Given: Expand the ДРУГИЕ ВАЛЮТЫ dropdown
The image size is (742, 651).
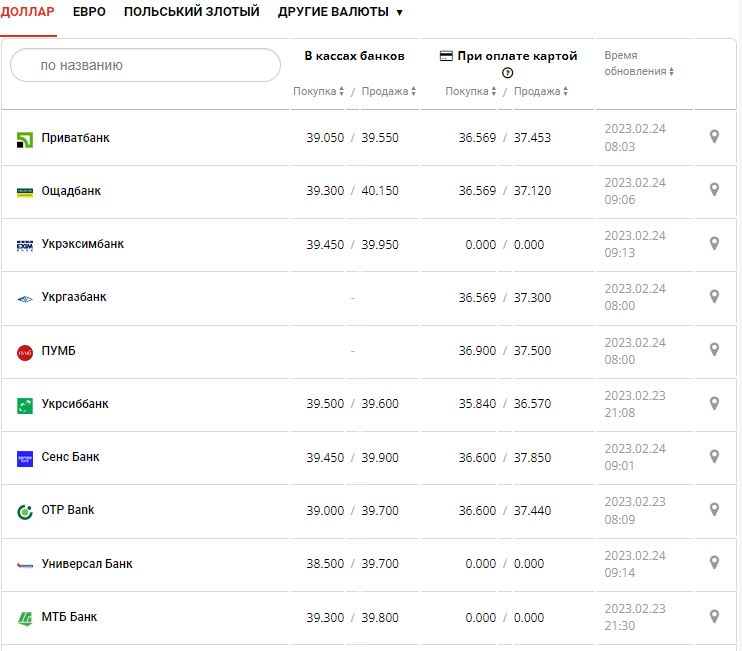Looking at the screenshot, I should click(x=340, y=12).
